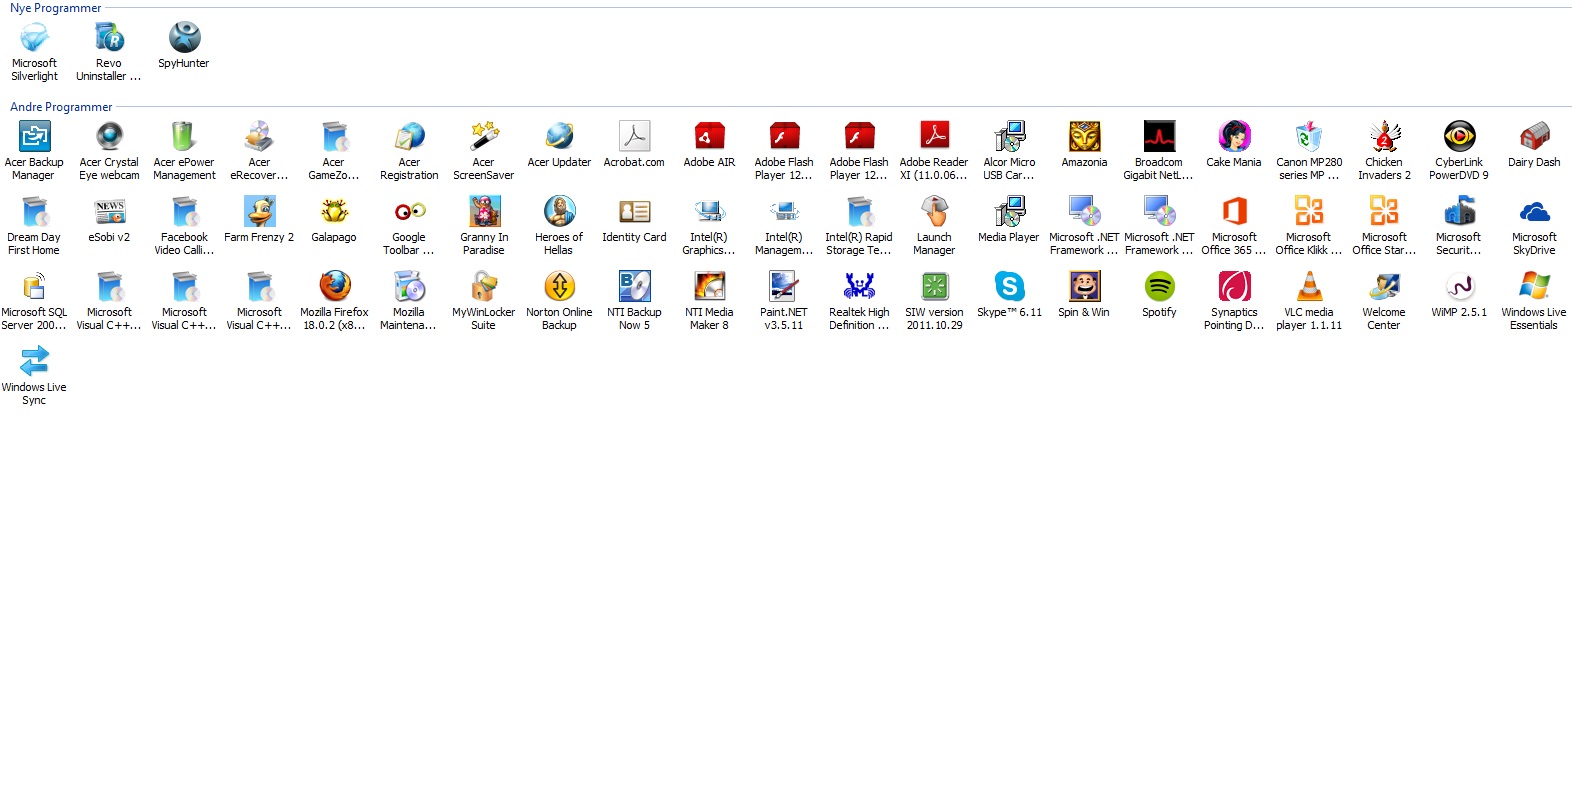Open Acer Registration

[409, 136]
